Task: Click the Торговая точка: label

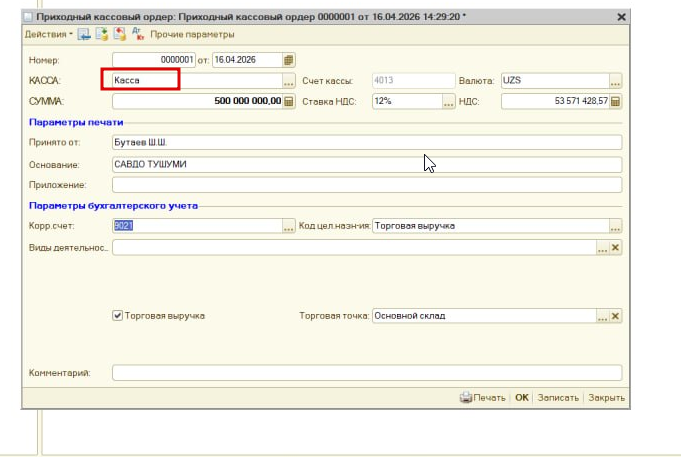Action: point(334,316)
